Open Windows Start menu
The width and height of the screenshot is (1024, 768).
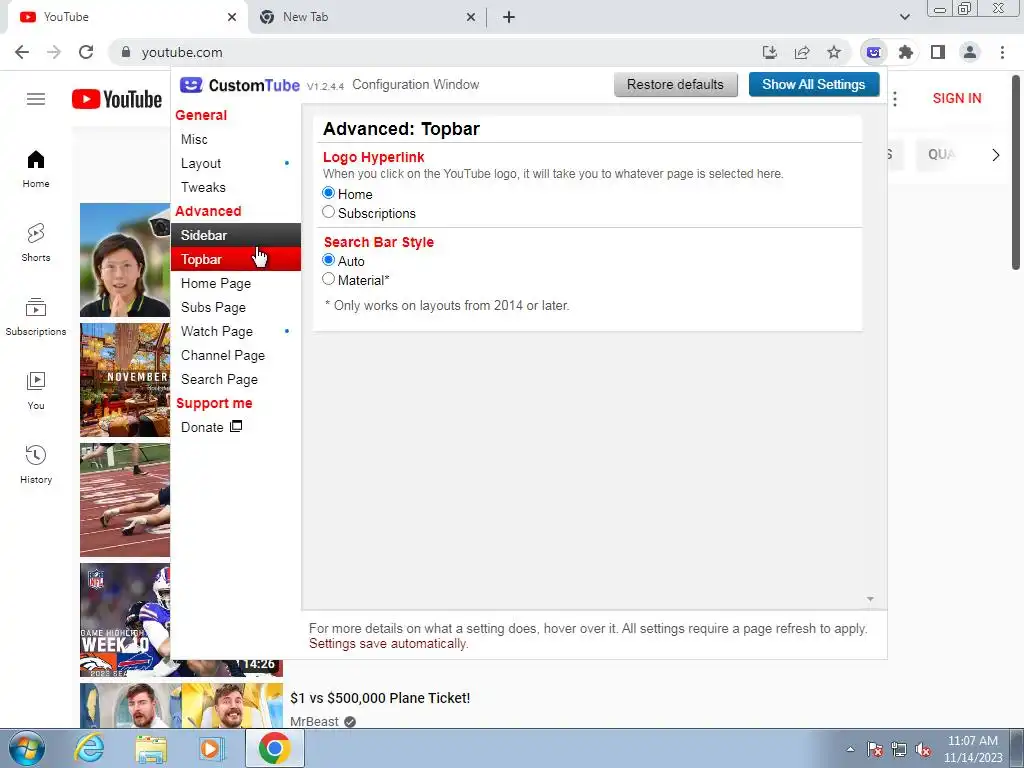(x=27, y=748)
